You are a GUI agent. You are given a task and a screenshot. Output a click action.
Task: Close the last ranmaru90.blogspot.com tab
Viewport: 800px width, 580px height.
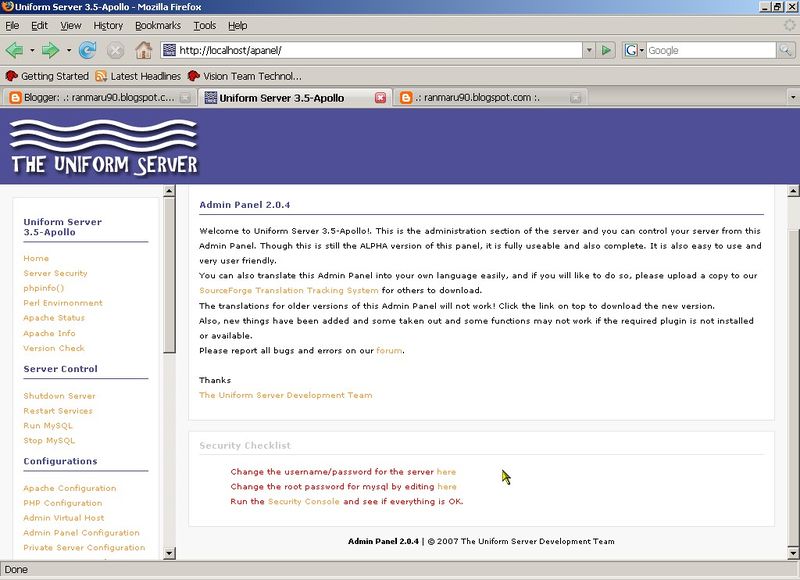576,98
